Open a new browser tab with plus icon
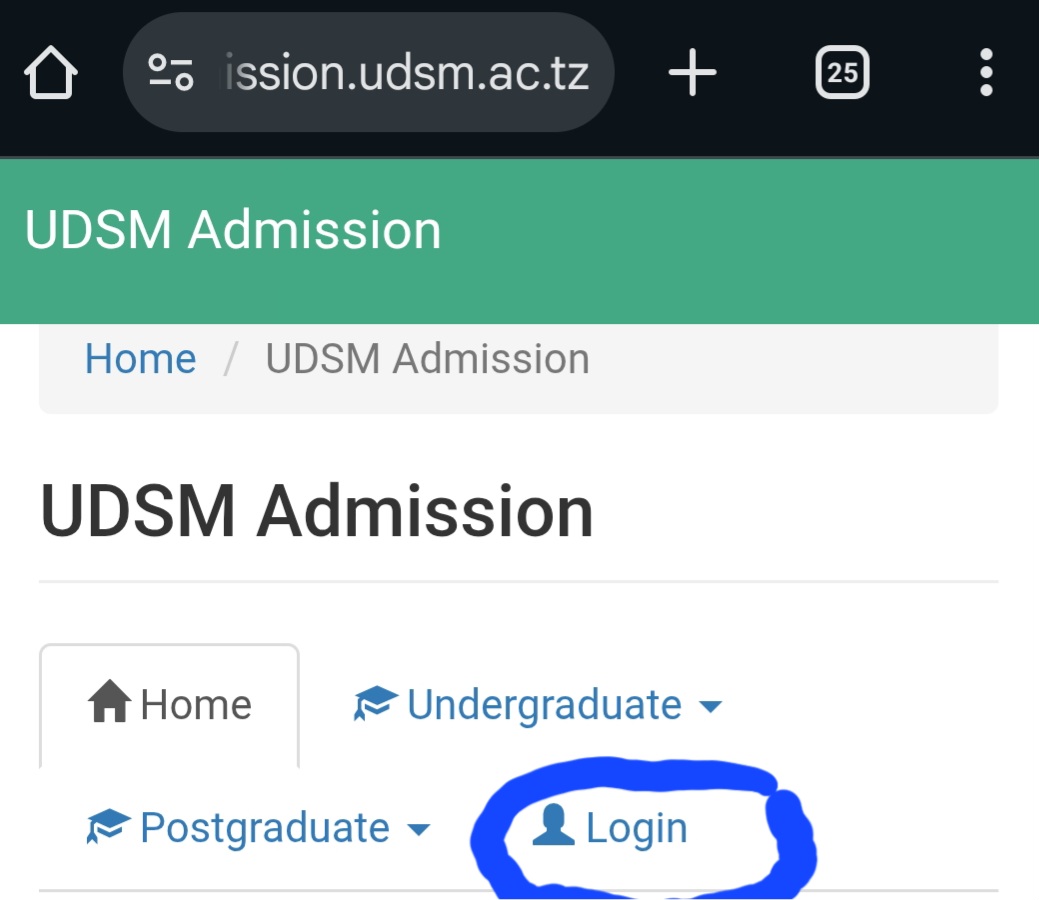The image size is (1039, 900). tap(692, 71)
